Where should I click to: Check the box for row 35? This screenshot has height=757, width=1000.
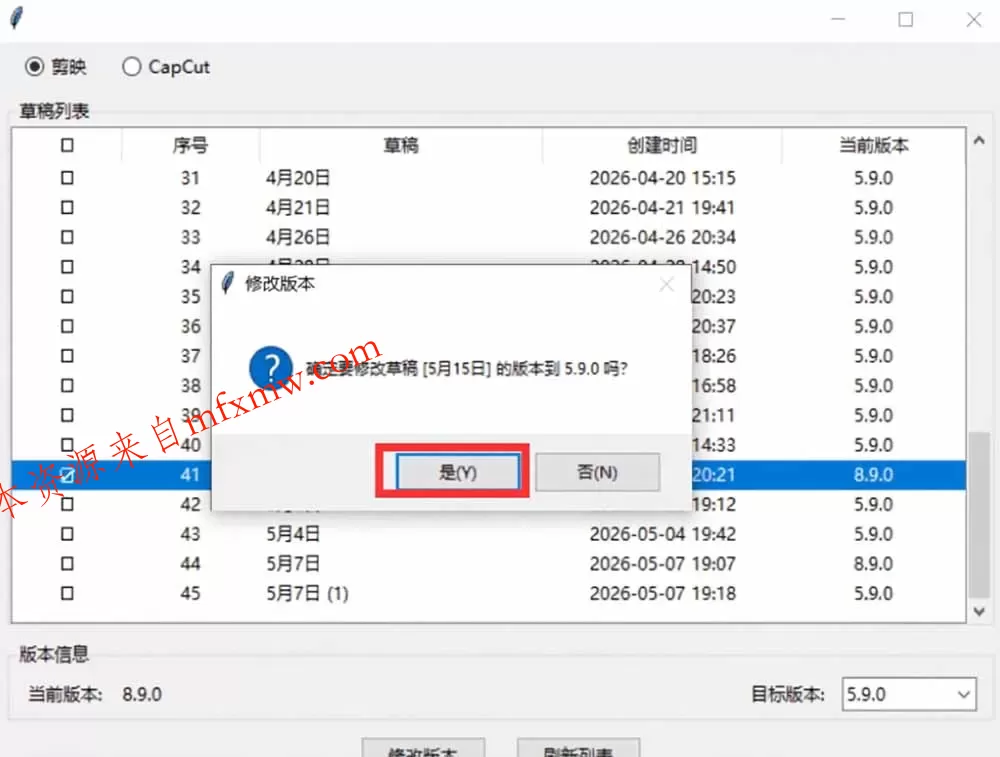tap(67, 296)
